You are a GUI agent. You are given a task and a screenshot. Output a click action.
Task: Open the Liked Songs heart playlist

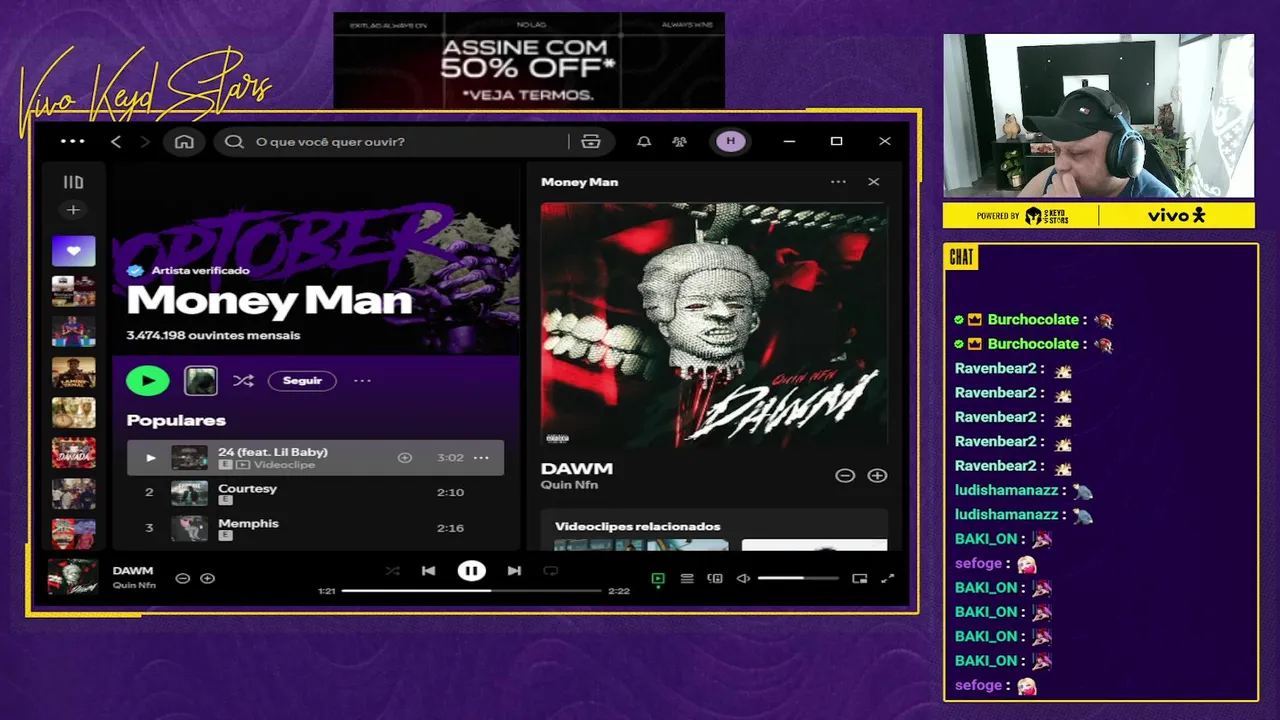[74, 251]
